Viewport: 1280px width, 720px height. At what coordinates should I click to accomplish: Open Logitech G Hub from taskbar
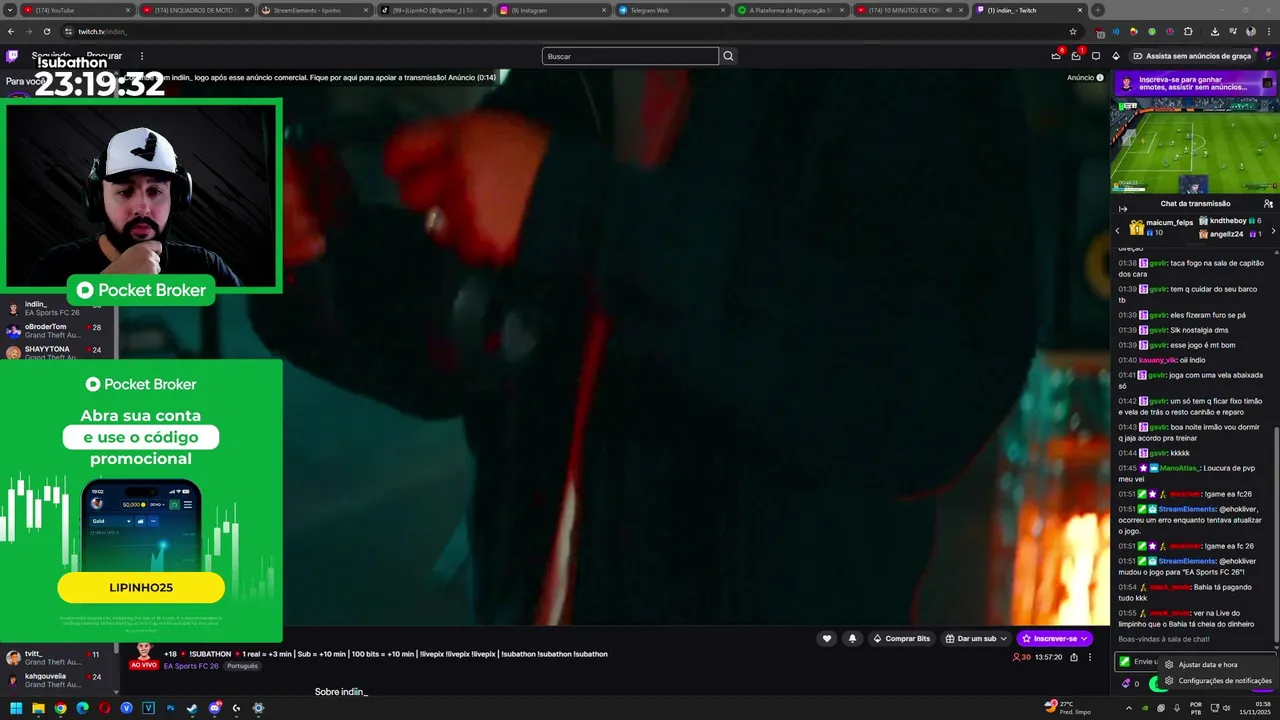click(236, 708)
